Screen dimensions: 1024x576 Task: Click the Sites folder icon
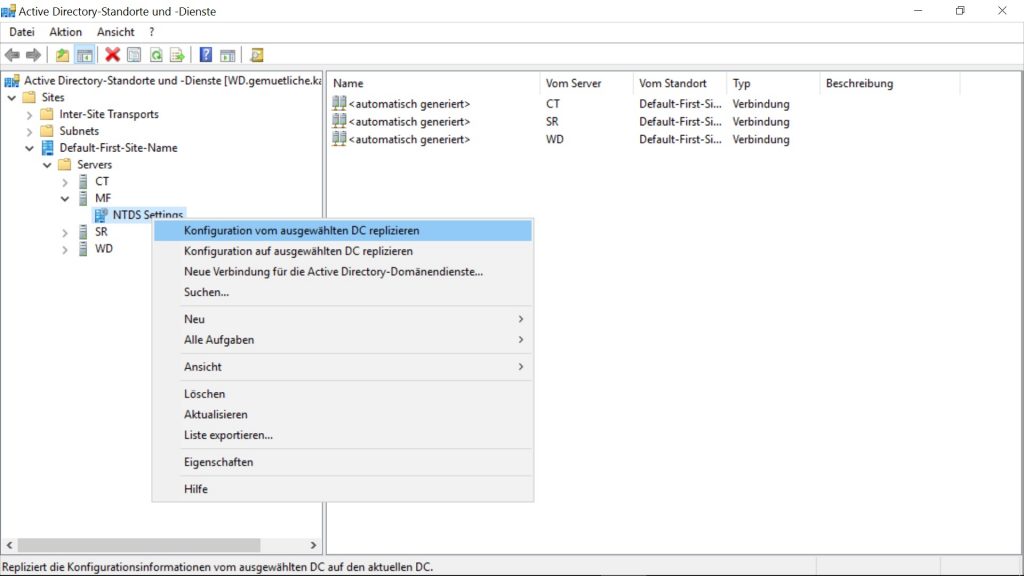click(29, 97)
